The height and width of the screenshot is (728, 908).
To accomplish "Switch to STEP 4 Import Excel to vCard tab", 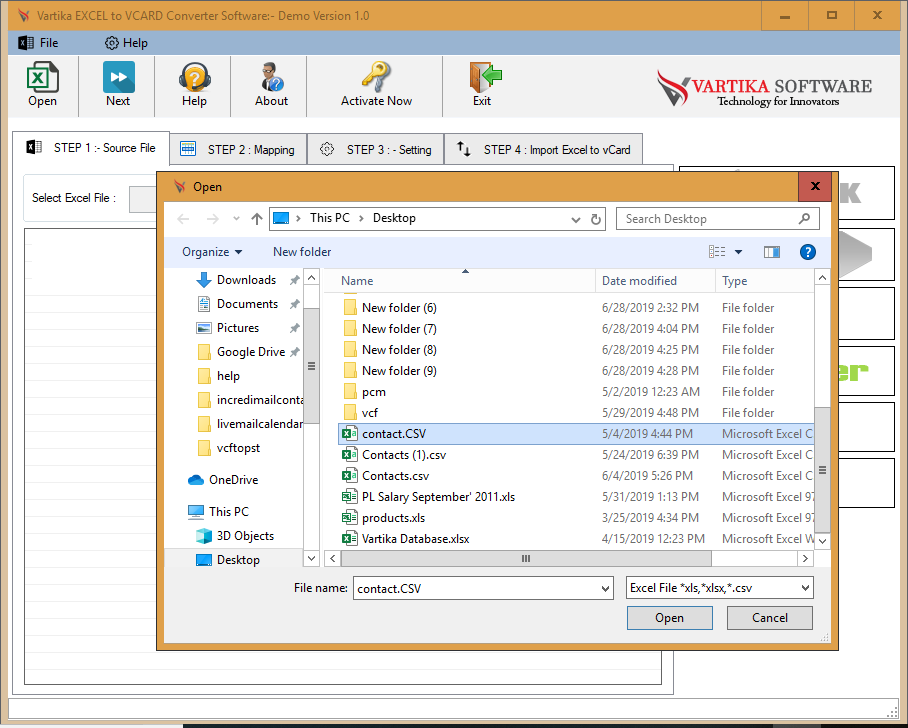I will (x=543, y=149).
